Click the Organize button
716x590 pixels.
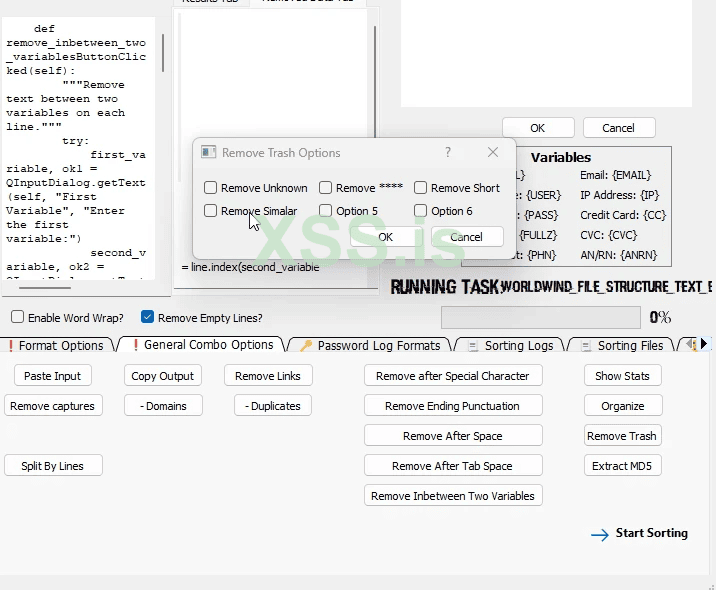tap(623, 406)
